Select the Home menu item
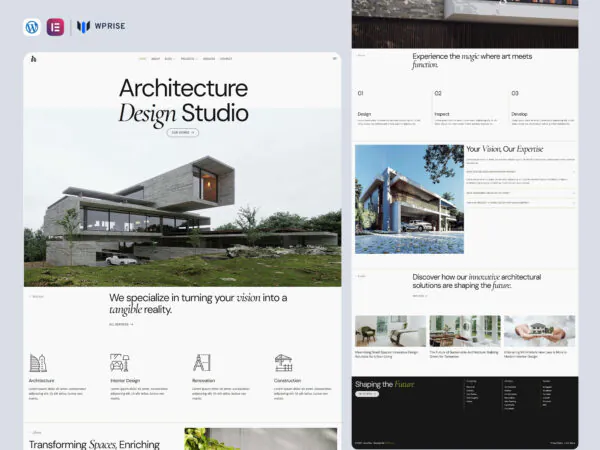 pos(142,60)
